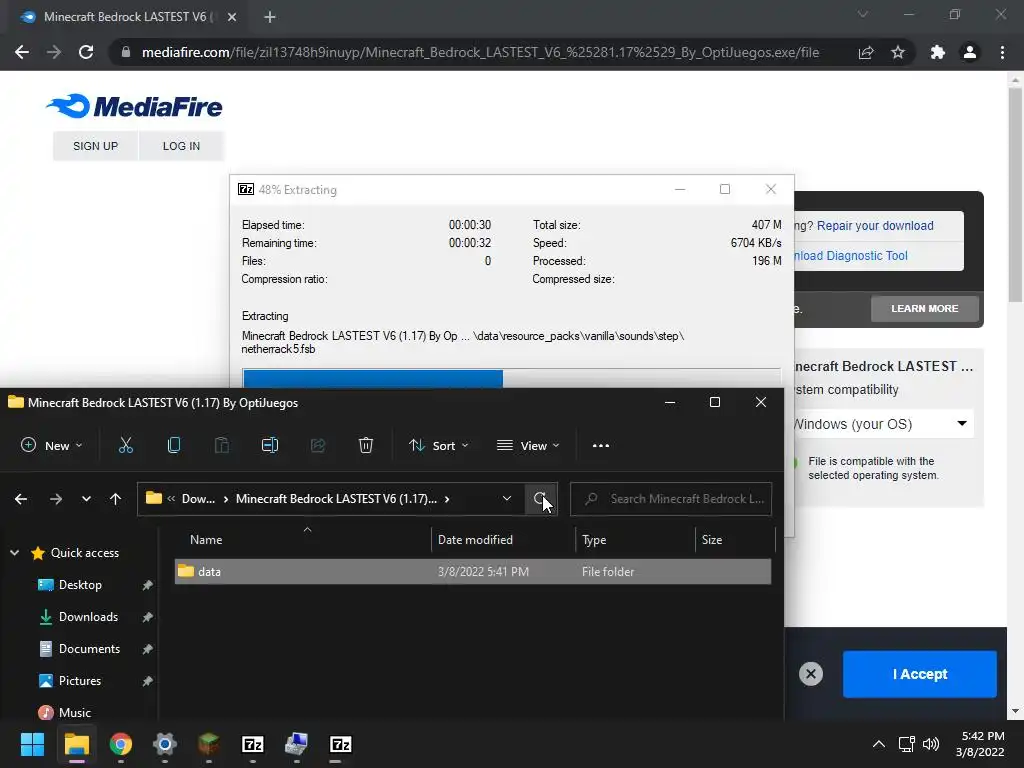Open Chrome's three-dot menu
The width and height of the screenshot is (1024, 768).
point(1002,52)
